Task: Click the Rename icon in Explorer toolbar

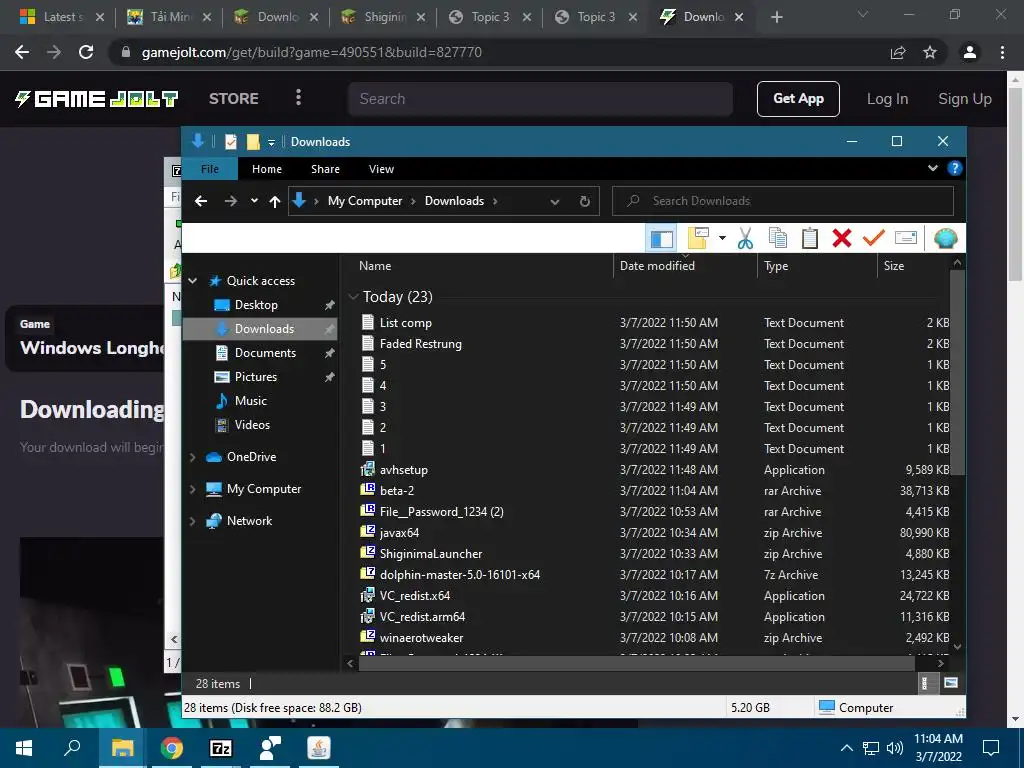Action: 906,238
